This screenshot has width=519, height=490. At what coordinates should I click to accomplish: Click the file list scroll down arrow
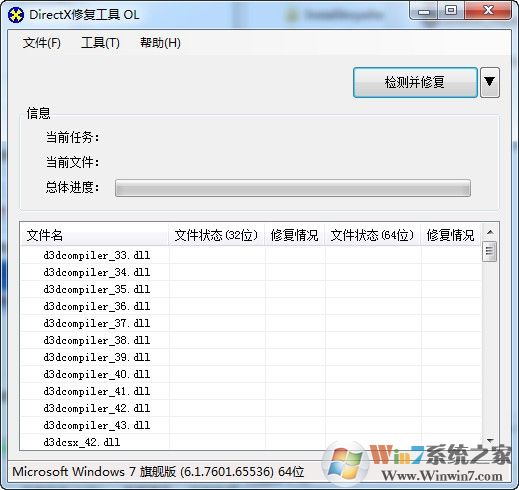[490, 441]
